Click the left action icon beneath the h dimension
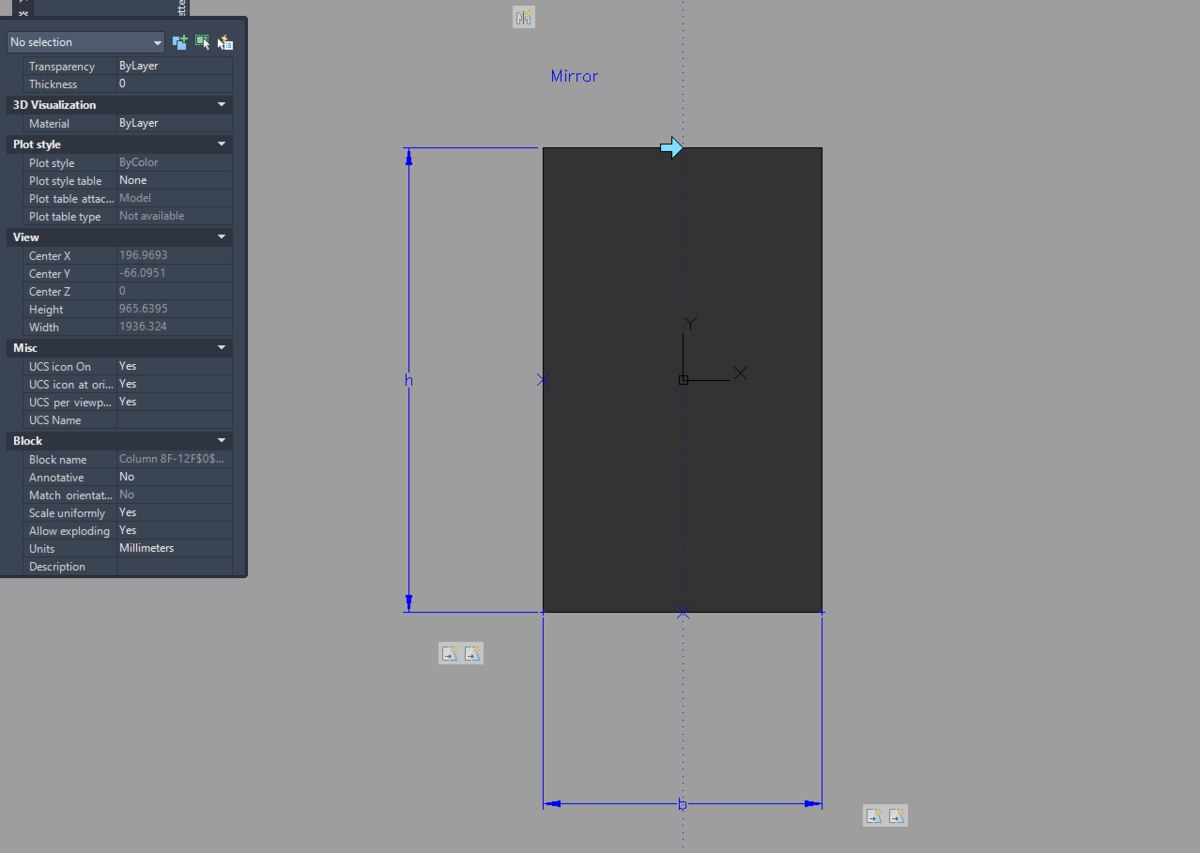1200x853 pixels. [x=450, y=654]
